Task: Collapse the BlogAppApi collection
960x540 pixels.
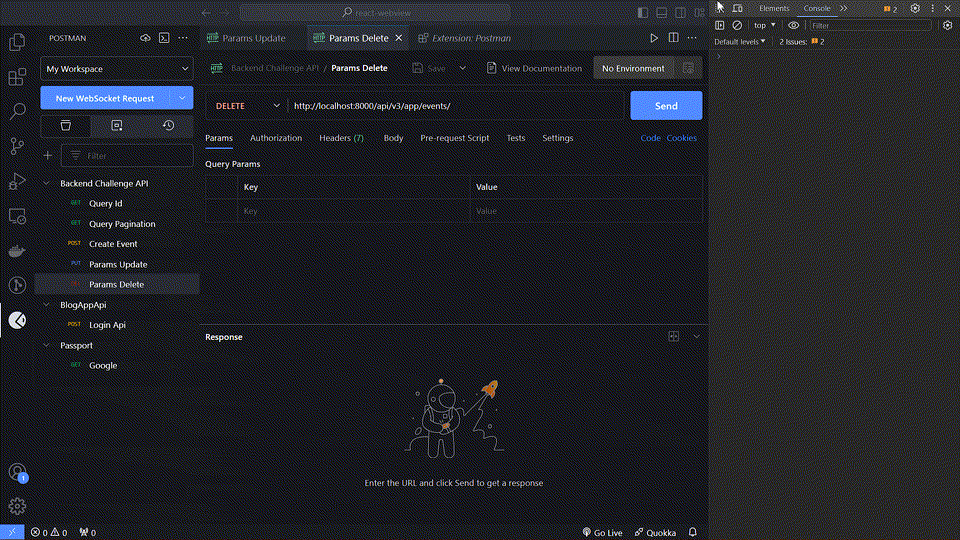Action: point(47,304)
